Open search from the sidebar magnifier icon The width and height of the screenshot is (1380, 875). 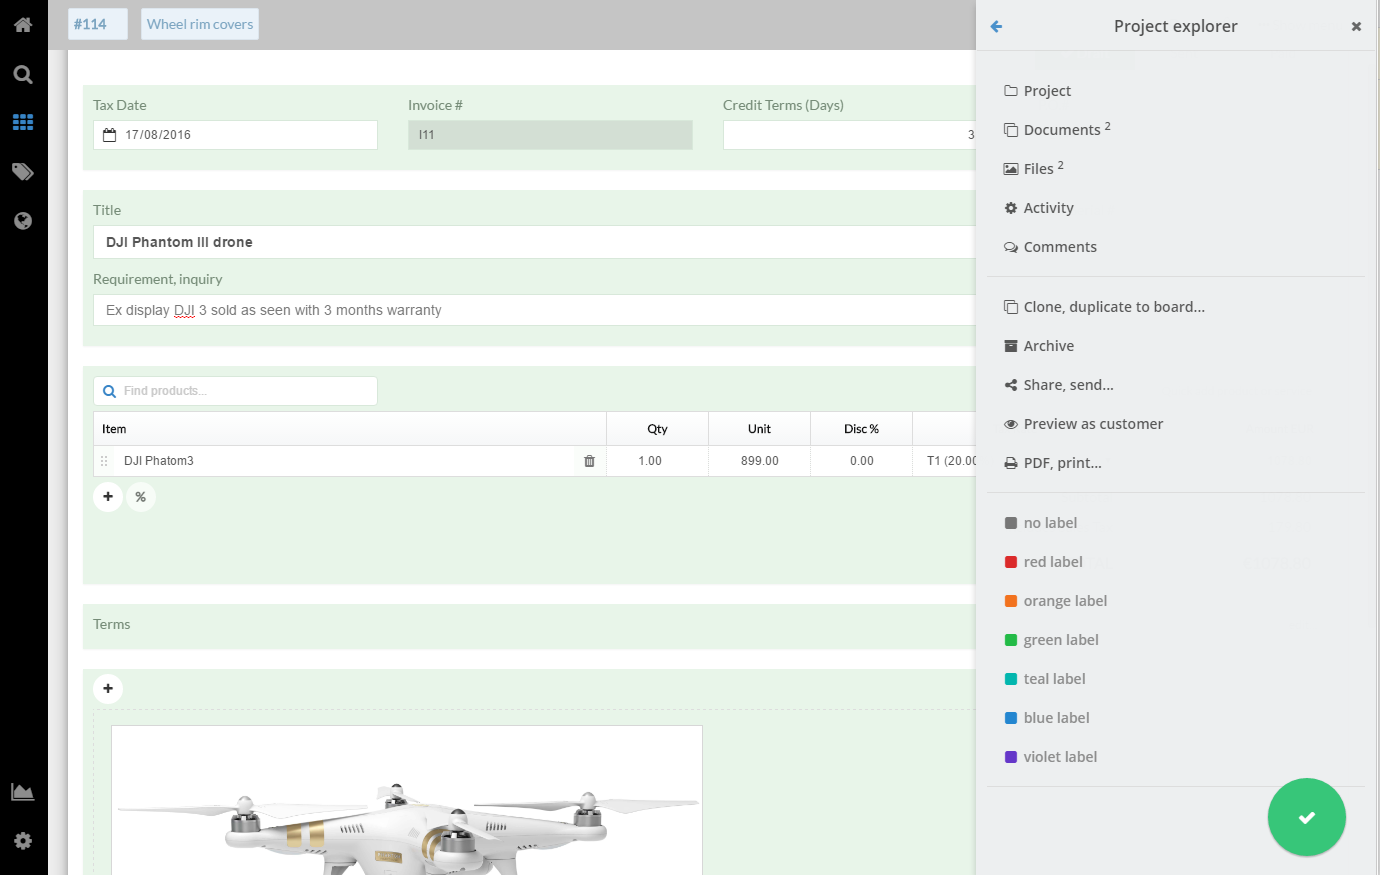coord(23,75)
